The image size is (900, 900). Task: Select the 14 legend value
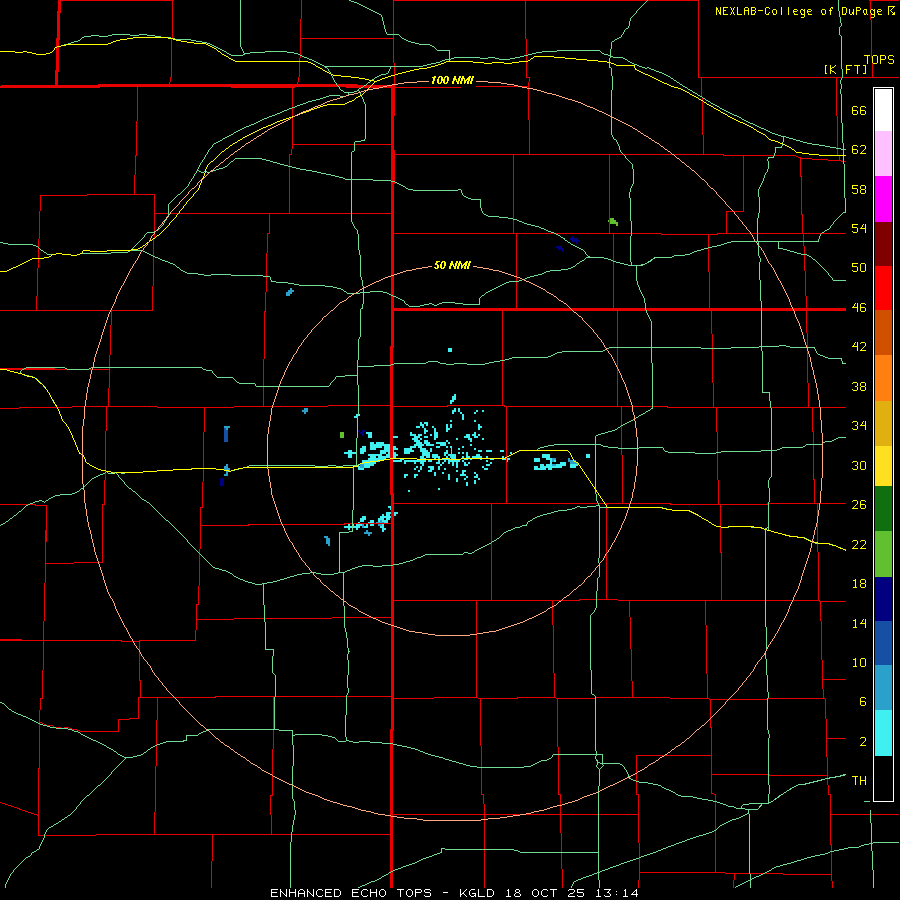point(859,623)
